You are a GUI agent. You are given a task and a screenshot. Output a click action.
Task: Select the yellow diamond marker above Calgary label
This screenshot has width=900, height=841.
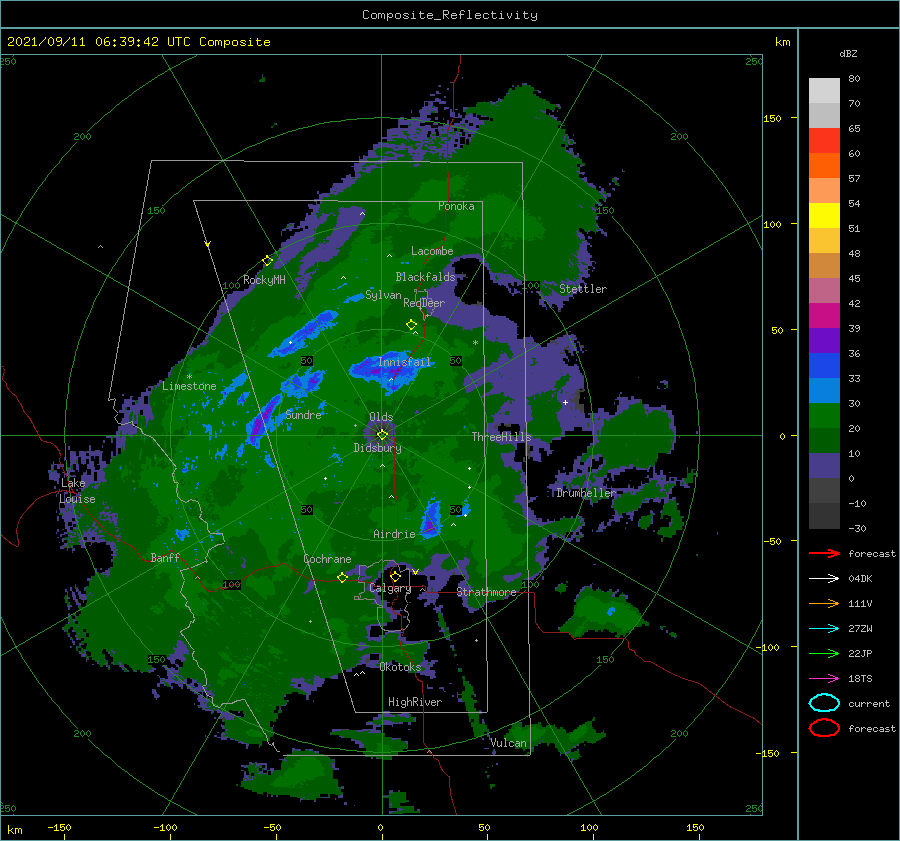(x=395, y=576)
